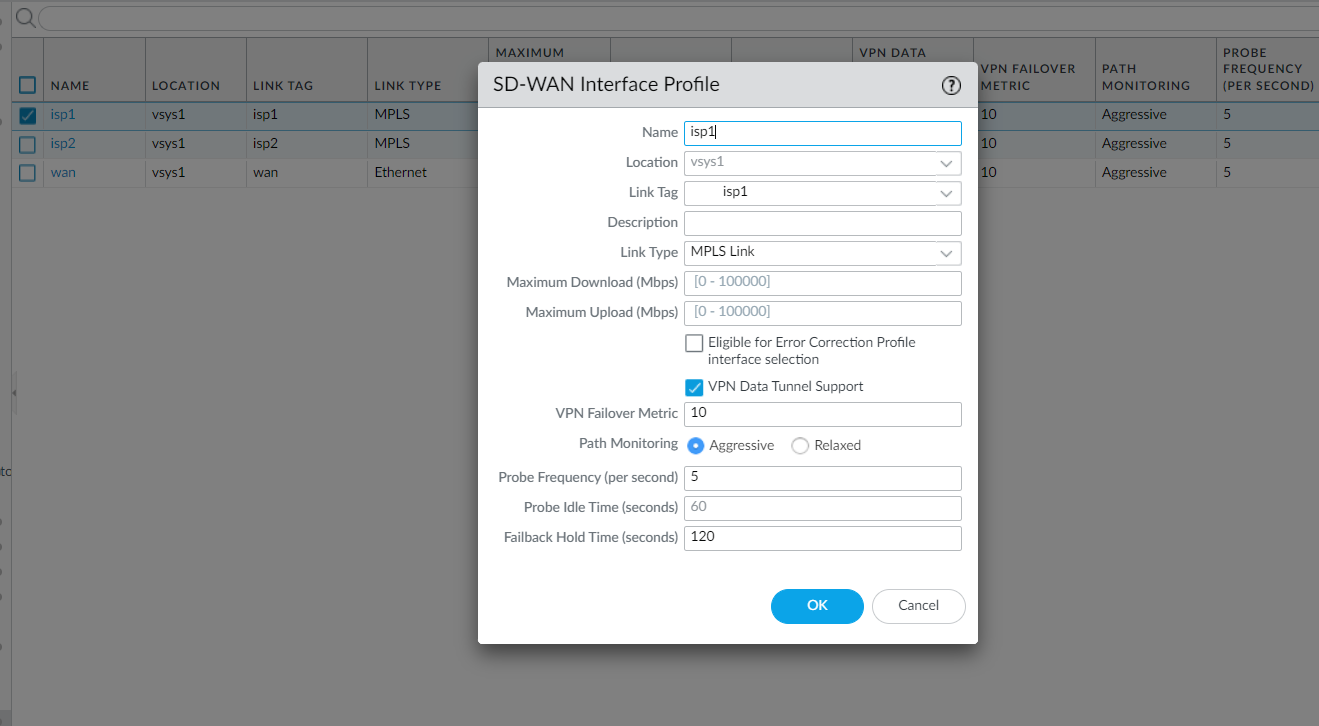1319x726 pixels.
Task: Open the wan profile link
Action: click(x=63, y=172)
